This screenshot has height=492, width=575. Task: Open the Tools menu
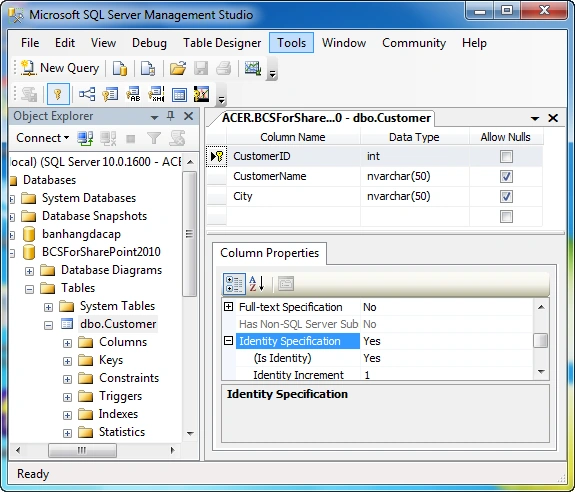(x=292, y=43)
